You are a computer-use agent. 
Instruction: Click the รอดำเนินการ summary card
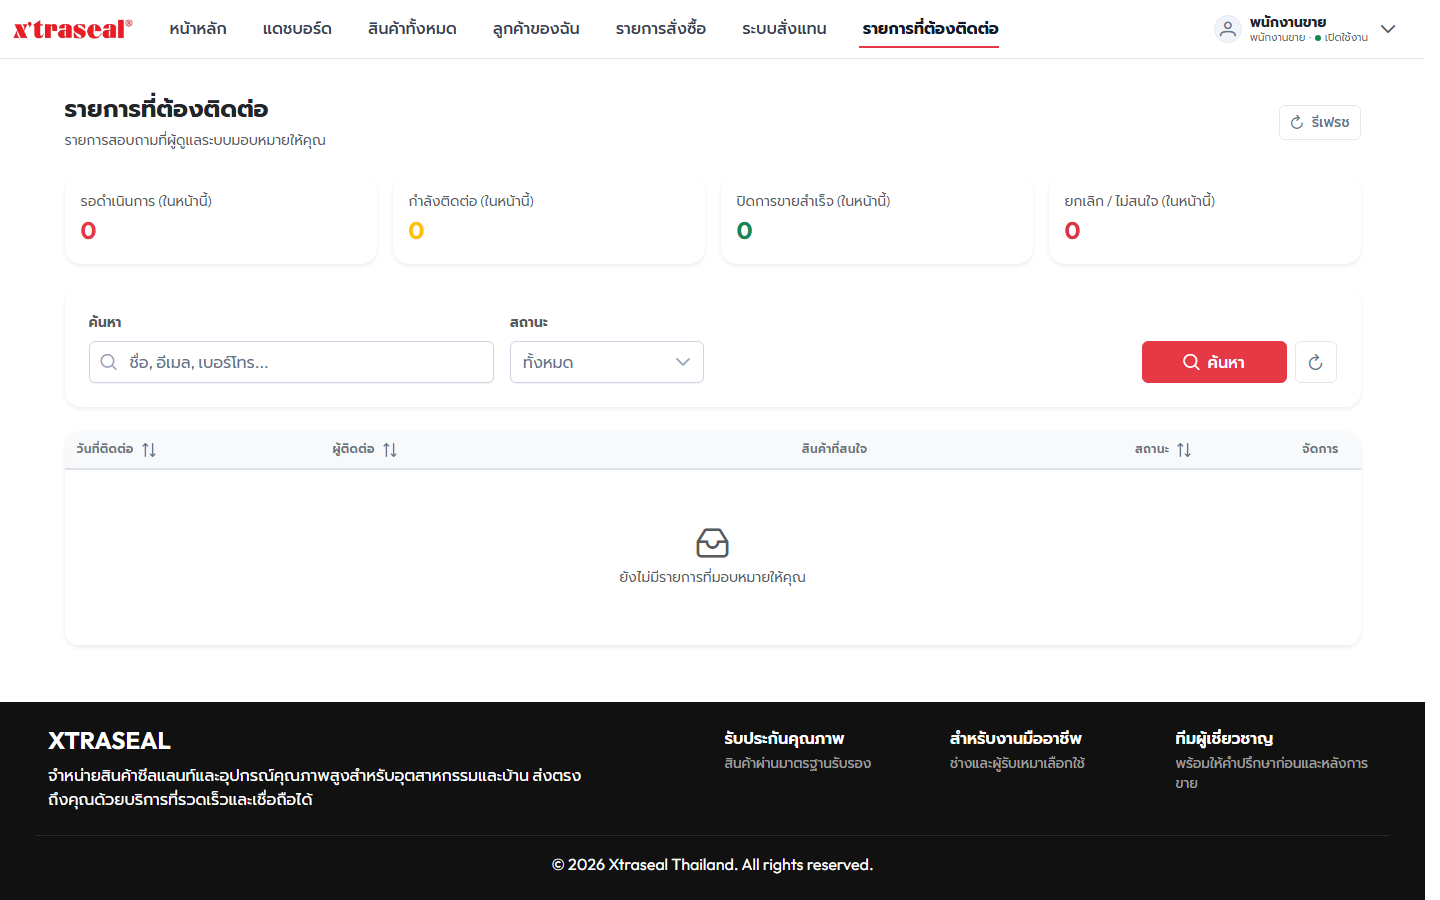point(221,221)
